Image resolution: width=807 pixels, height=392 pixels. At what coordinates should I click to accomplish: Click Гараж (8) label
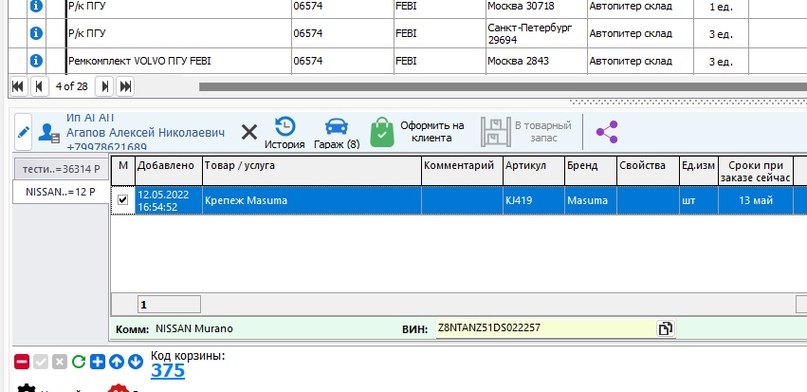click(x=337, y=145)
